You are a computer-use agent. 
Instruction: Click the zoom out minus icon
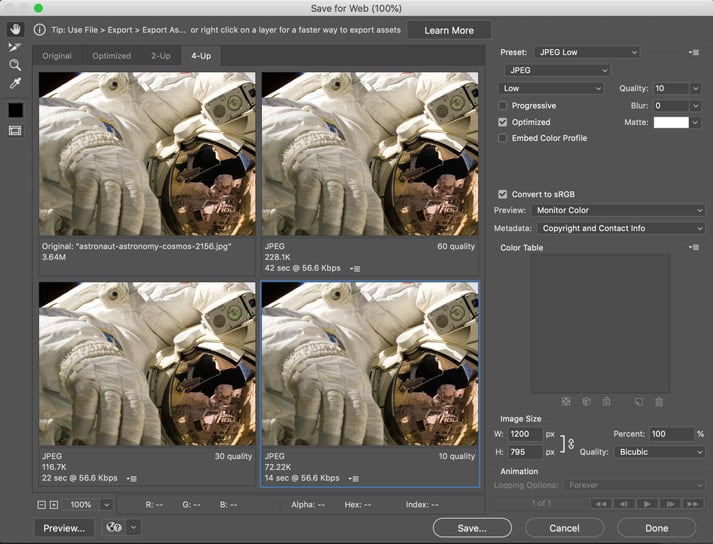(x=42, y=505)
